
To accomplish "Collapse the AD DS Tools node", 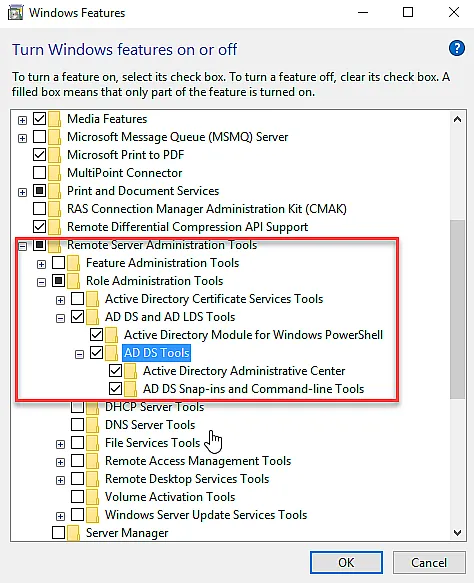I will click(79, 354).
